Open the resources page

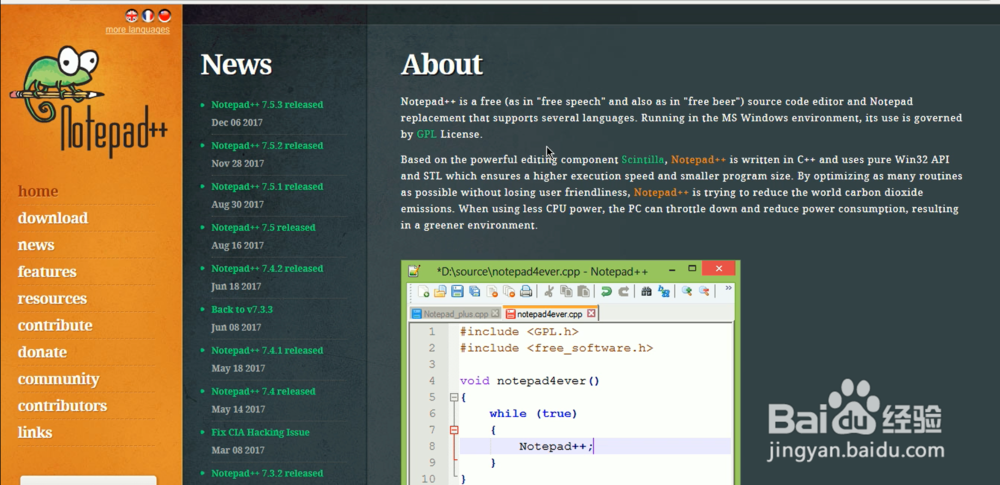click(52, 299)
